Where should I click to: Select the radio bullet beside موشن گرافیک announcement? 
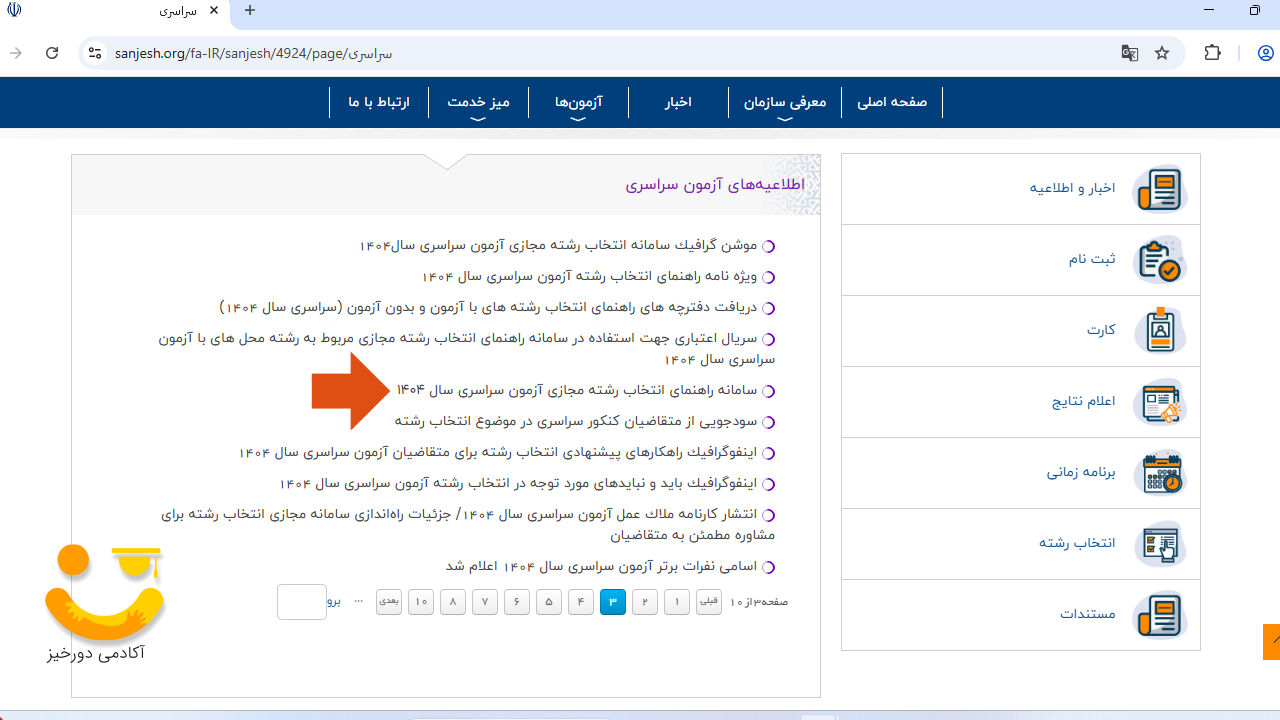tap(768, 245)
